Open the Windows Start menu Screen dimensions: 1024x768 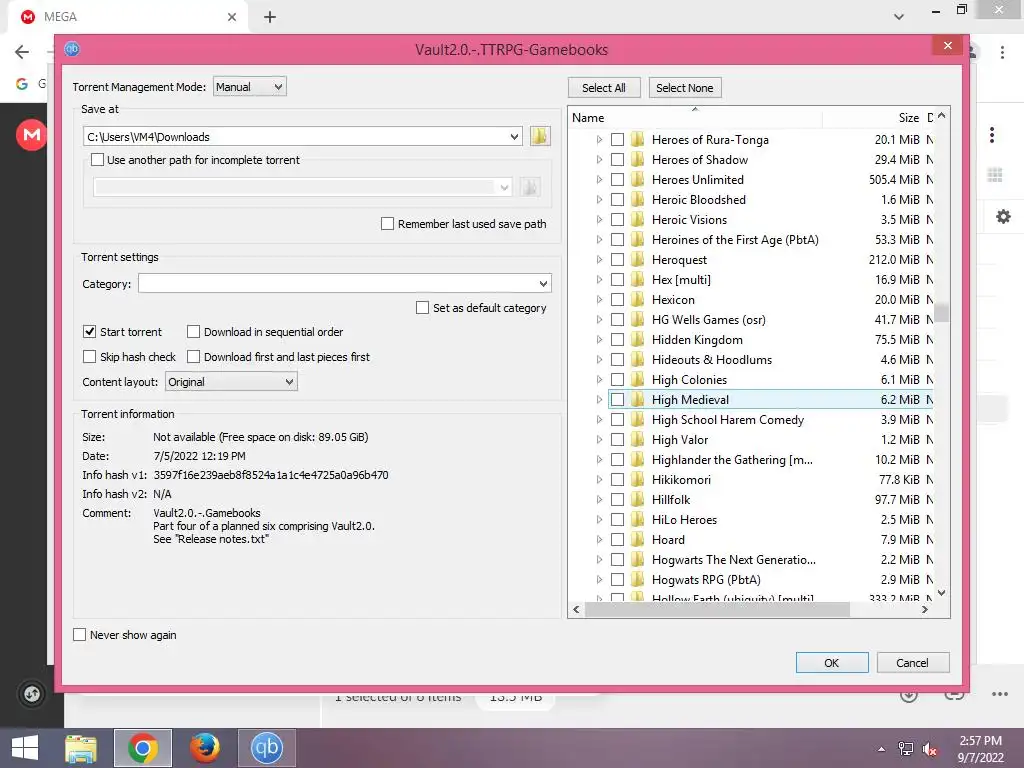click(x=25, y=748)
